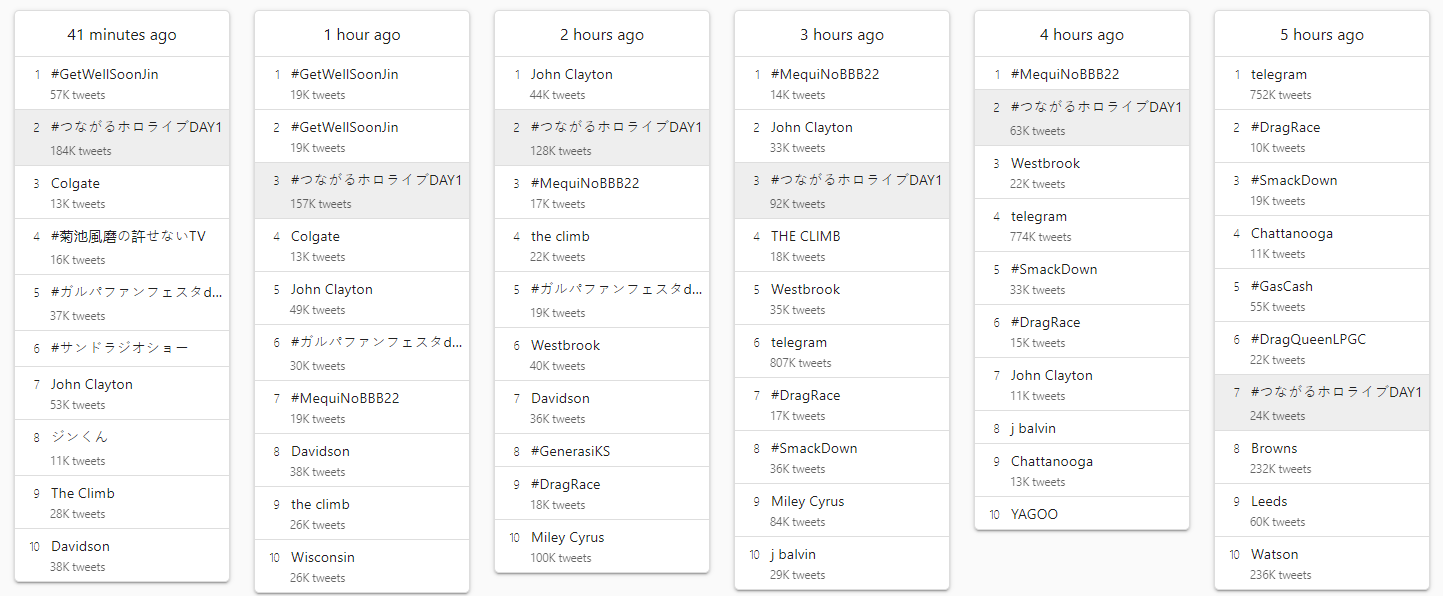The width and height of the screenshot is (1443, 596).
Task: Click the Watson trend with 236K tweets
Action: (x=1322, y=563)
